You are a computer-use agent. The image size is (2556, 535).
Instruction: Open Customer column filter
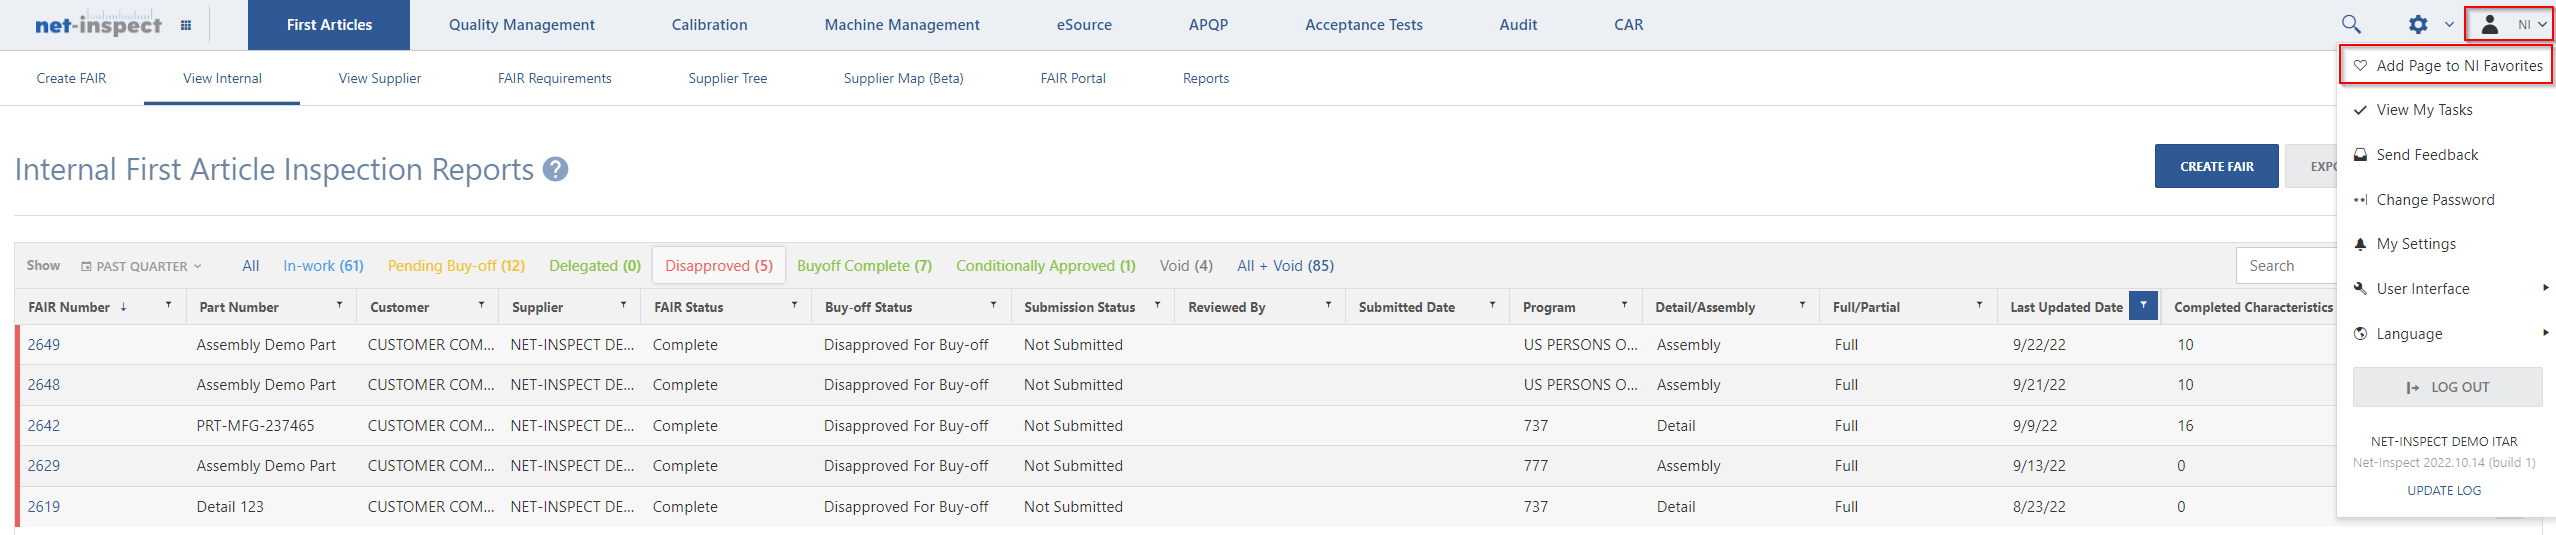tap(481, 304)
